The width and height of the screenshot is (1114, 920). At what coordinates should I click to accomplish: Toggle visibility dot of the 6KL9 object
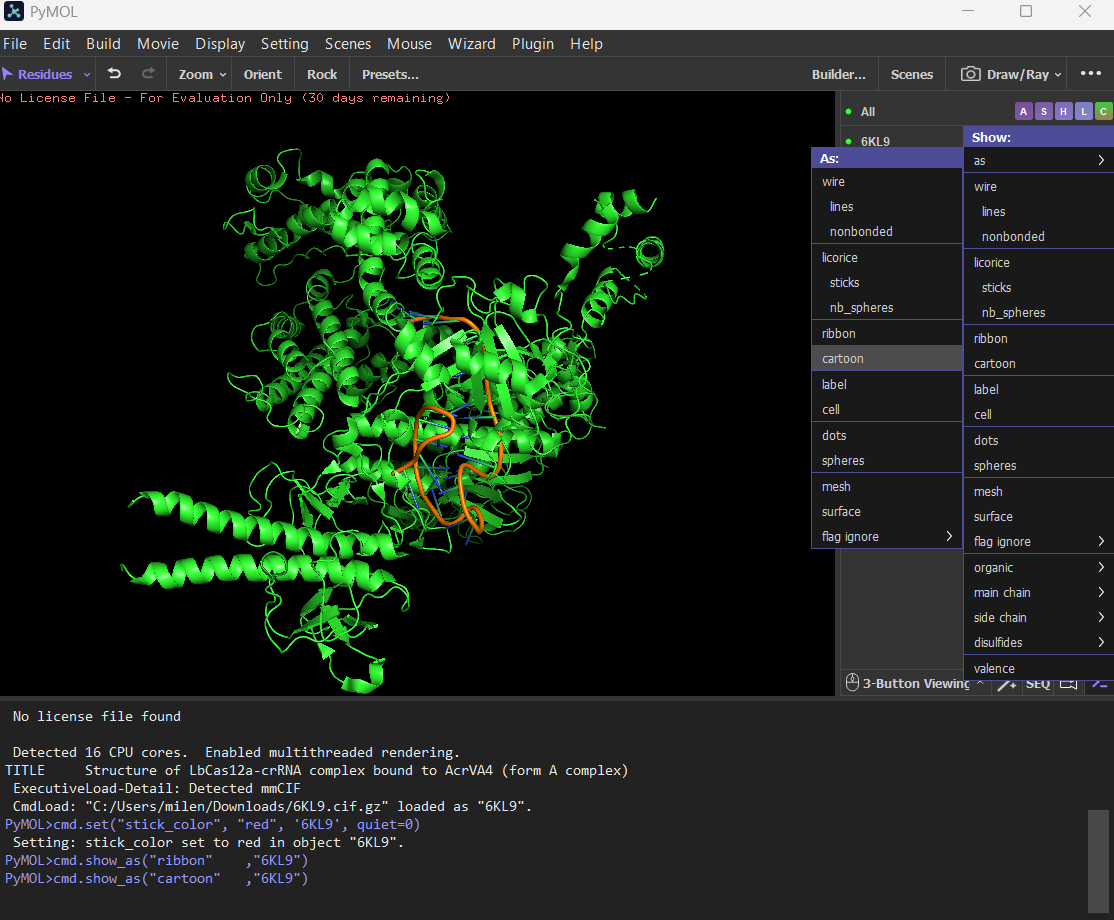click(x=848, y=141)
